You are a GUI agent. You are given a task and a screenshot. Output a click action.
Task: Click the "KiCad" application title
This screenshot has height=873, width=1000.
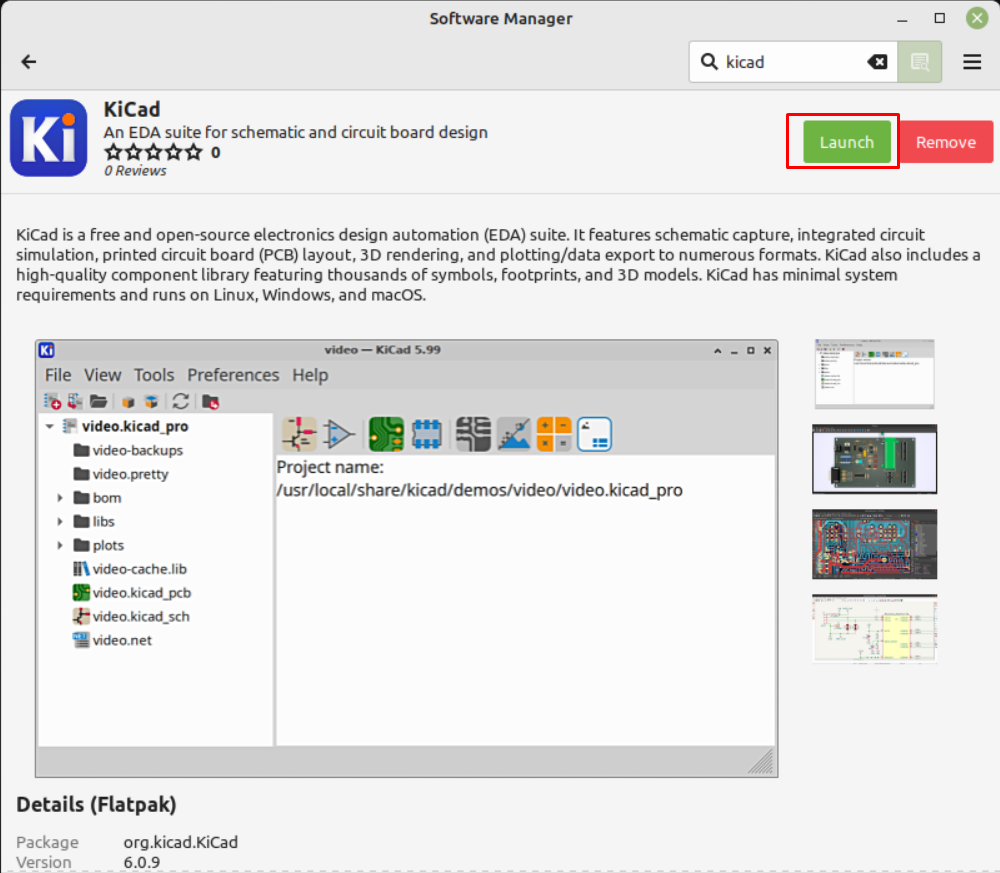132,109
